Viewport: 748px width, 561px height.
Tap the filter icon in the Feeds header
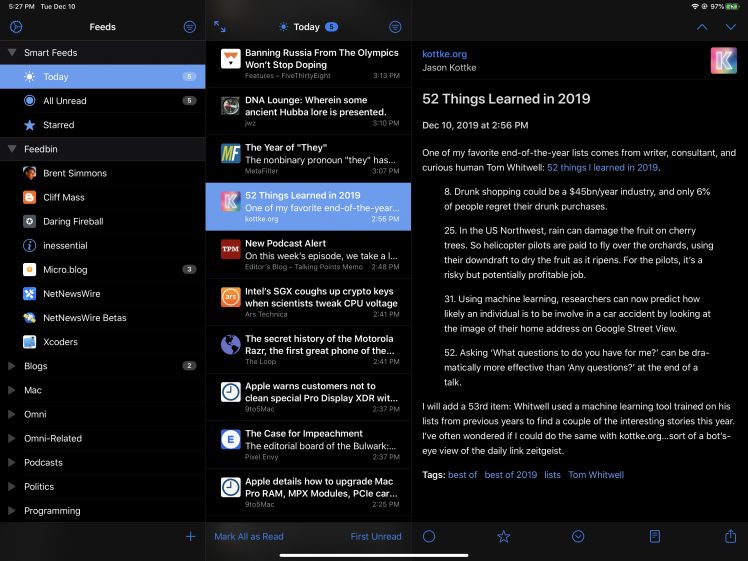click(x=190, y=27)
